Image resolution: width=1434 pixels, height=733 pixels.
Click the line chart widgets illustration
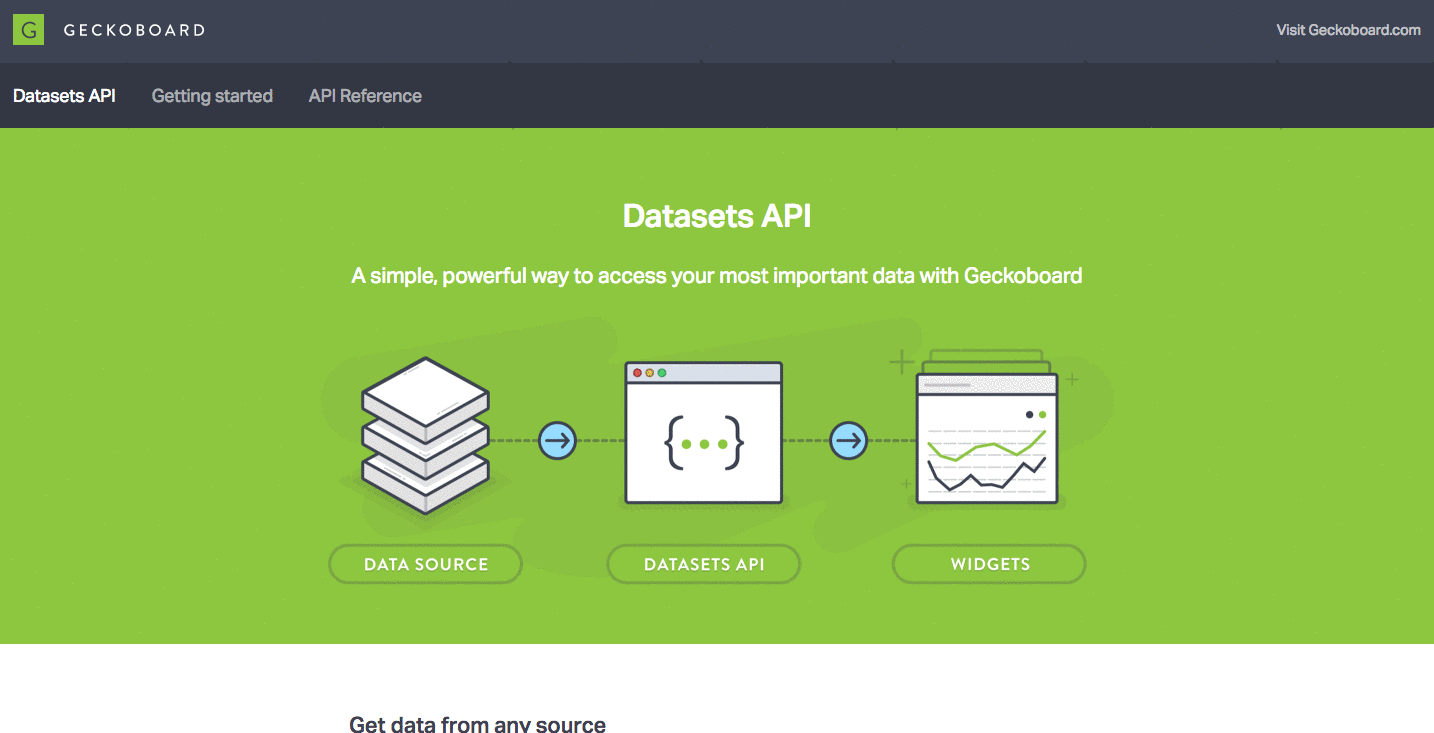(x=986, y=427)
